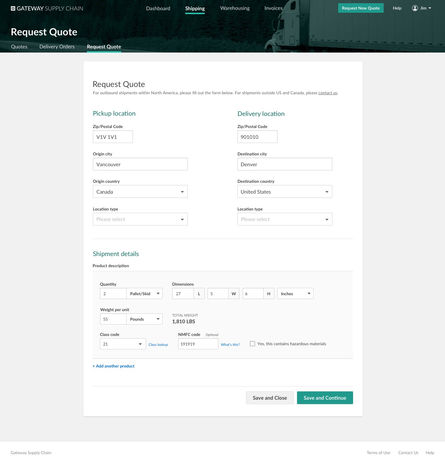
Task: Click Save and Close button
Action: pyautogui.click(x=270, y=398)
